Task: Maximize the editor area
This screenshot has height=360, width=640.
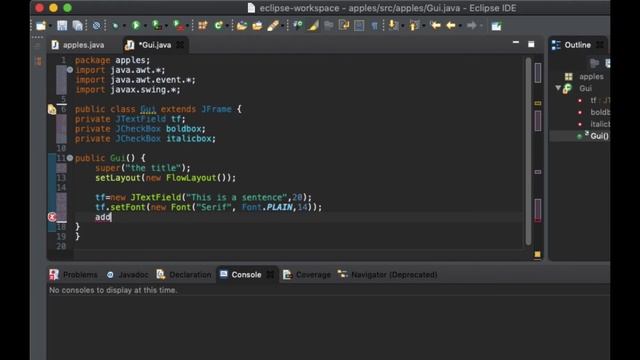Action: click(531, 44)
